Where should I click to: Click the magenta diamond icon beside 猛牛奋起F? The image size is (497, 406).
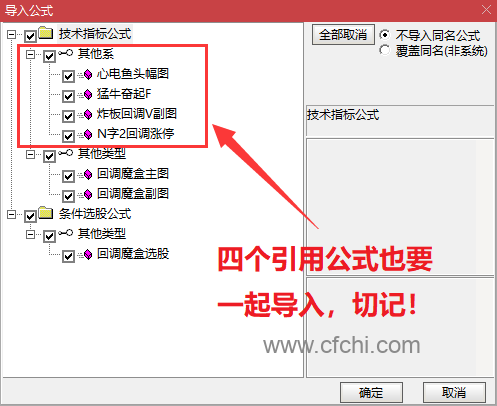click(88, 95)
